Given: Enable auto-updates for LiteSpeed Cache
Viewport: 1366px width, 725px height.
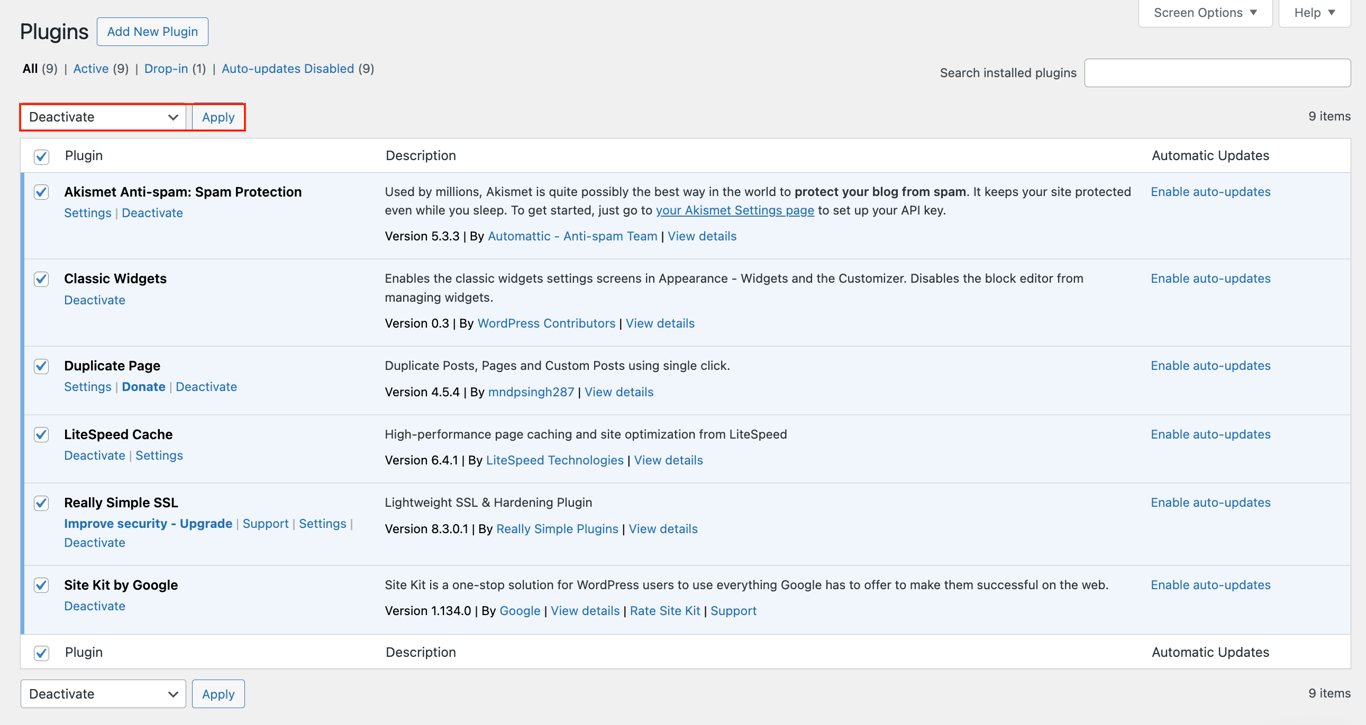Looking at the screenshot, I should pos(1210,434).
